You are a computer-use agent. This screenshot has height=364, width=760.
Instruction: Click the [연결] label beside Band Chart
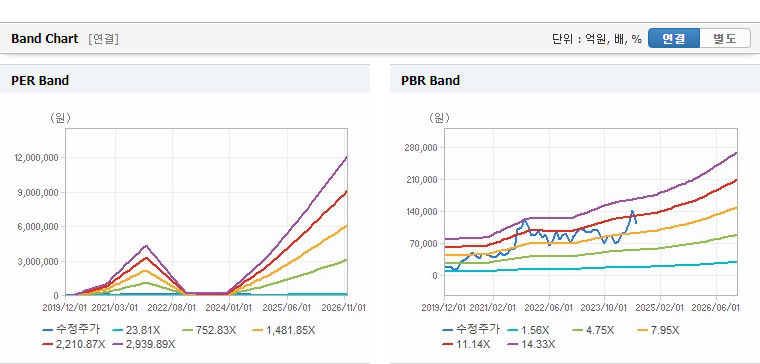103,39
